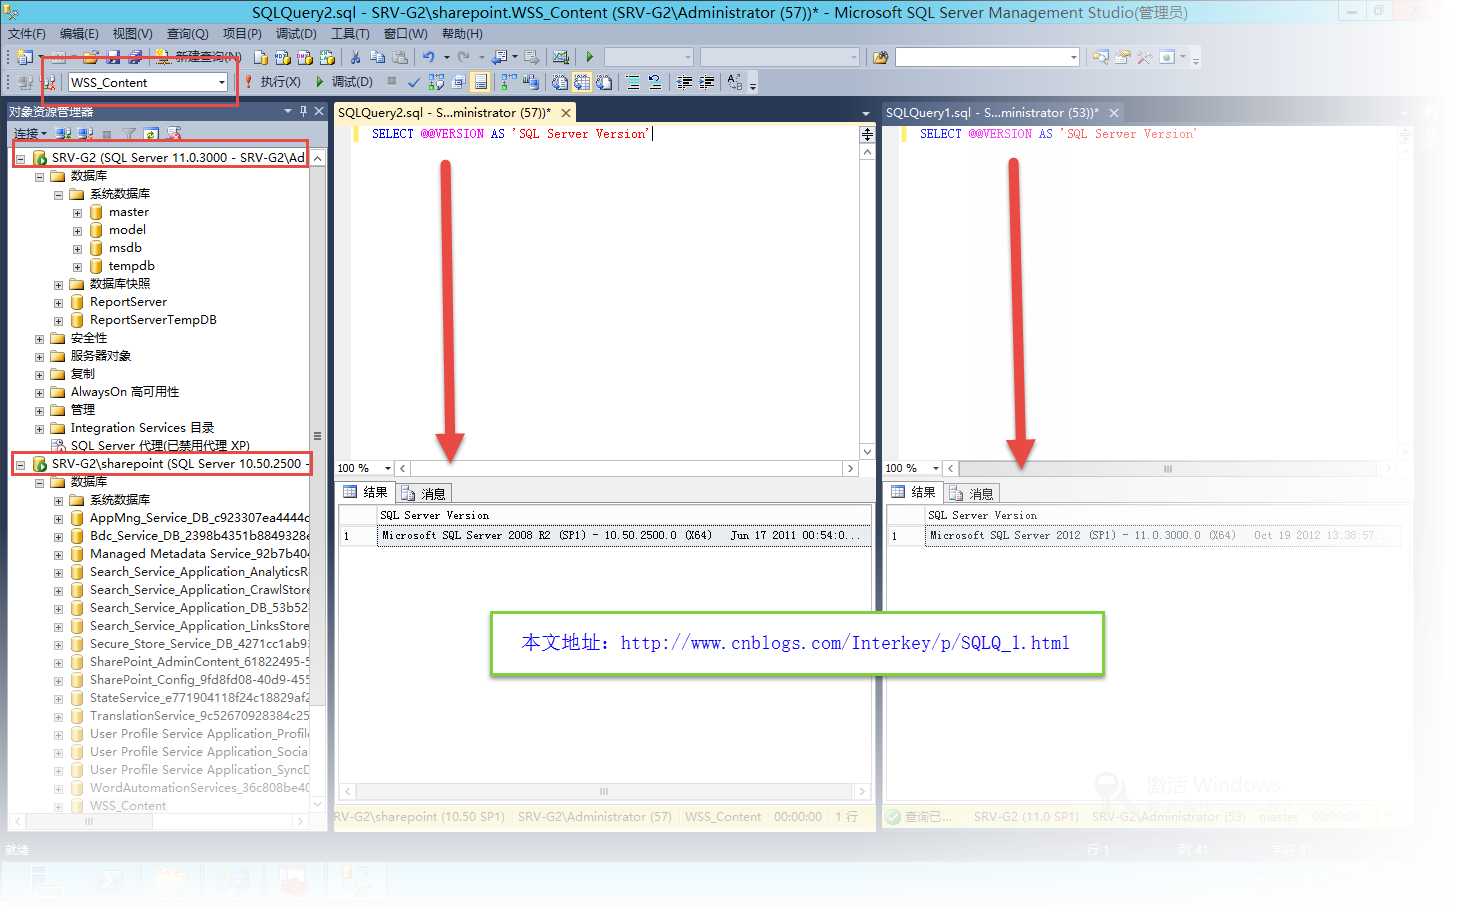
Task: Select ReportServerTempDB in tree
Action: tap(153, 320)
